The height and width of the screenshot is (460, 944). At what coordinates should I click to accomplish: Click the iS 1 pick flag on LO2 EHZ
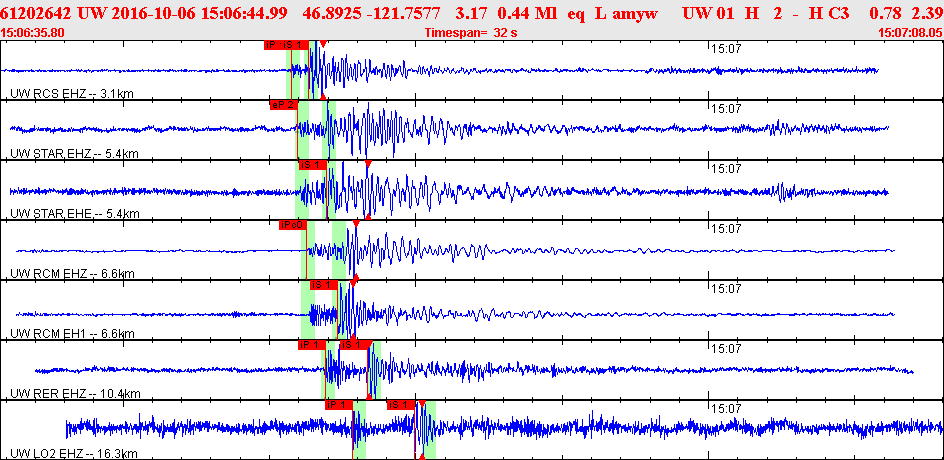[x=401, y=405]
